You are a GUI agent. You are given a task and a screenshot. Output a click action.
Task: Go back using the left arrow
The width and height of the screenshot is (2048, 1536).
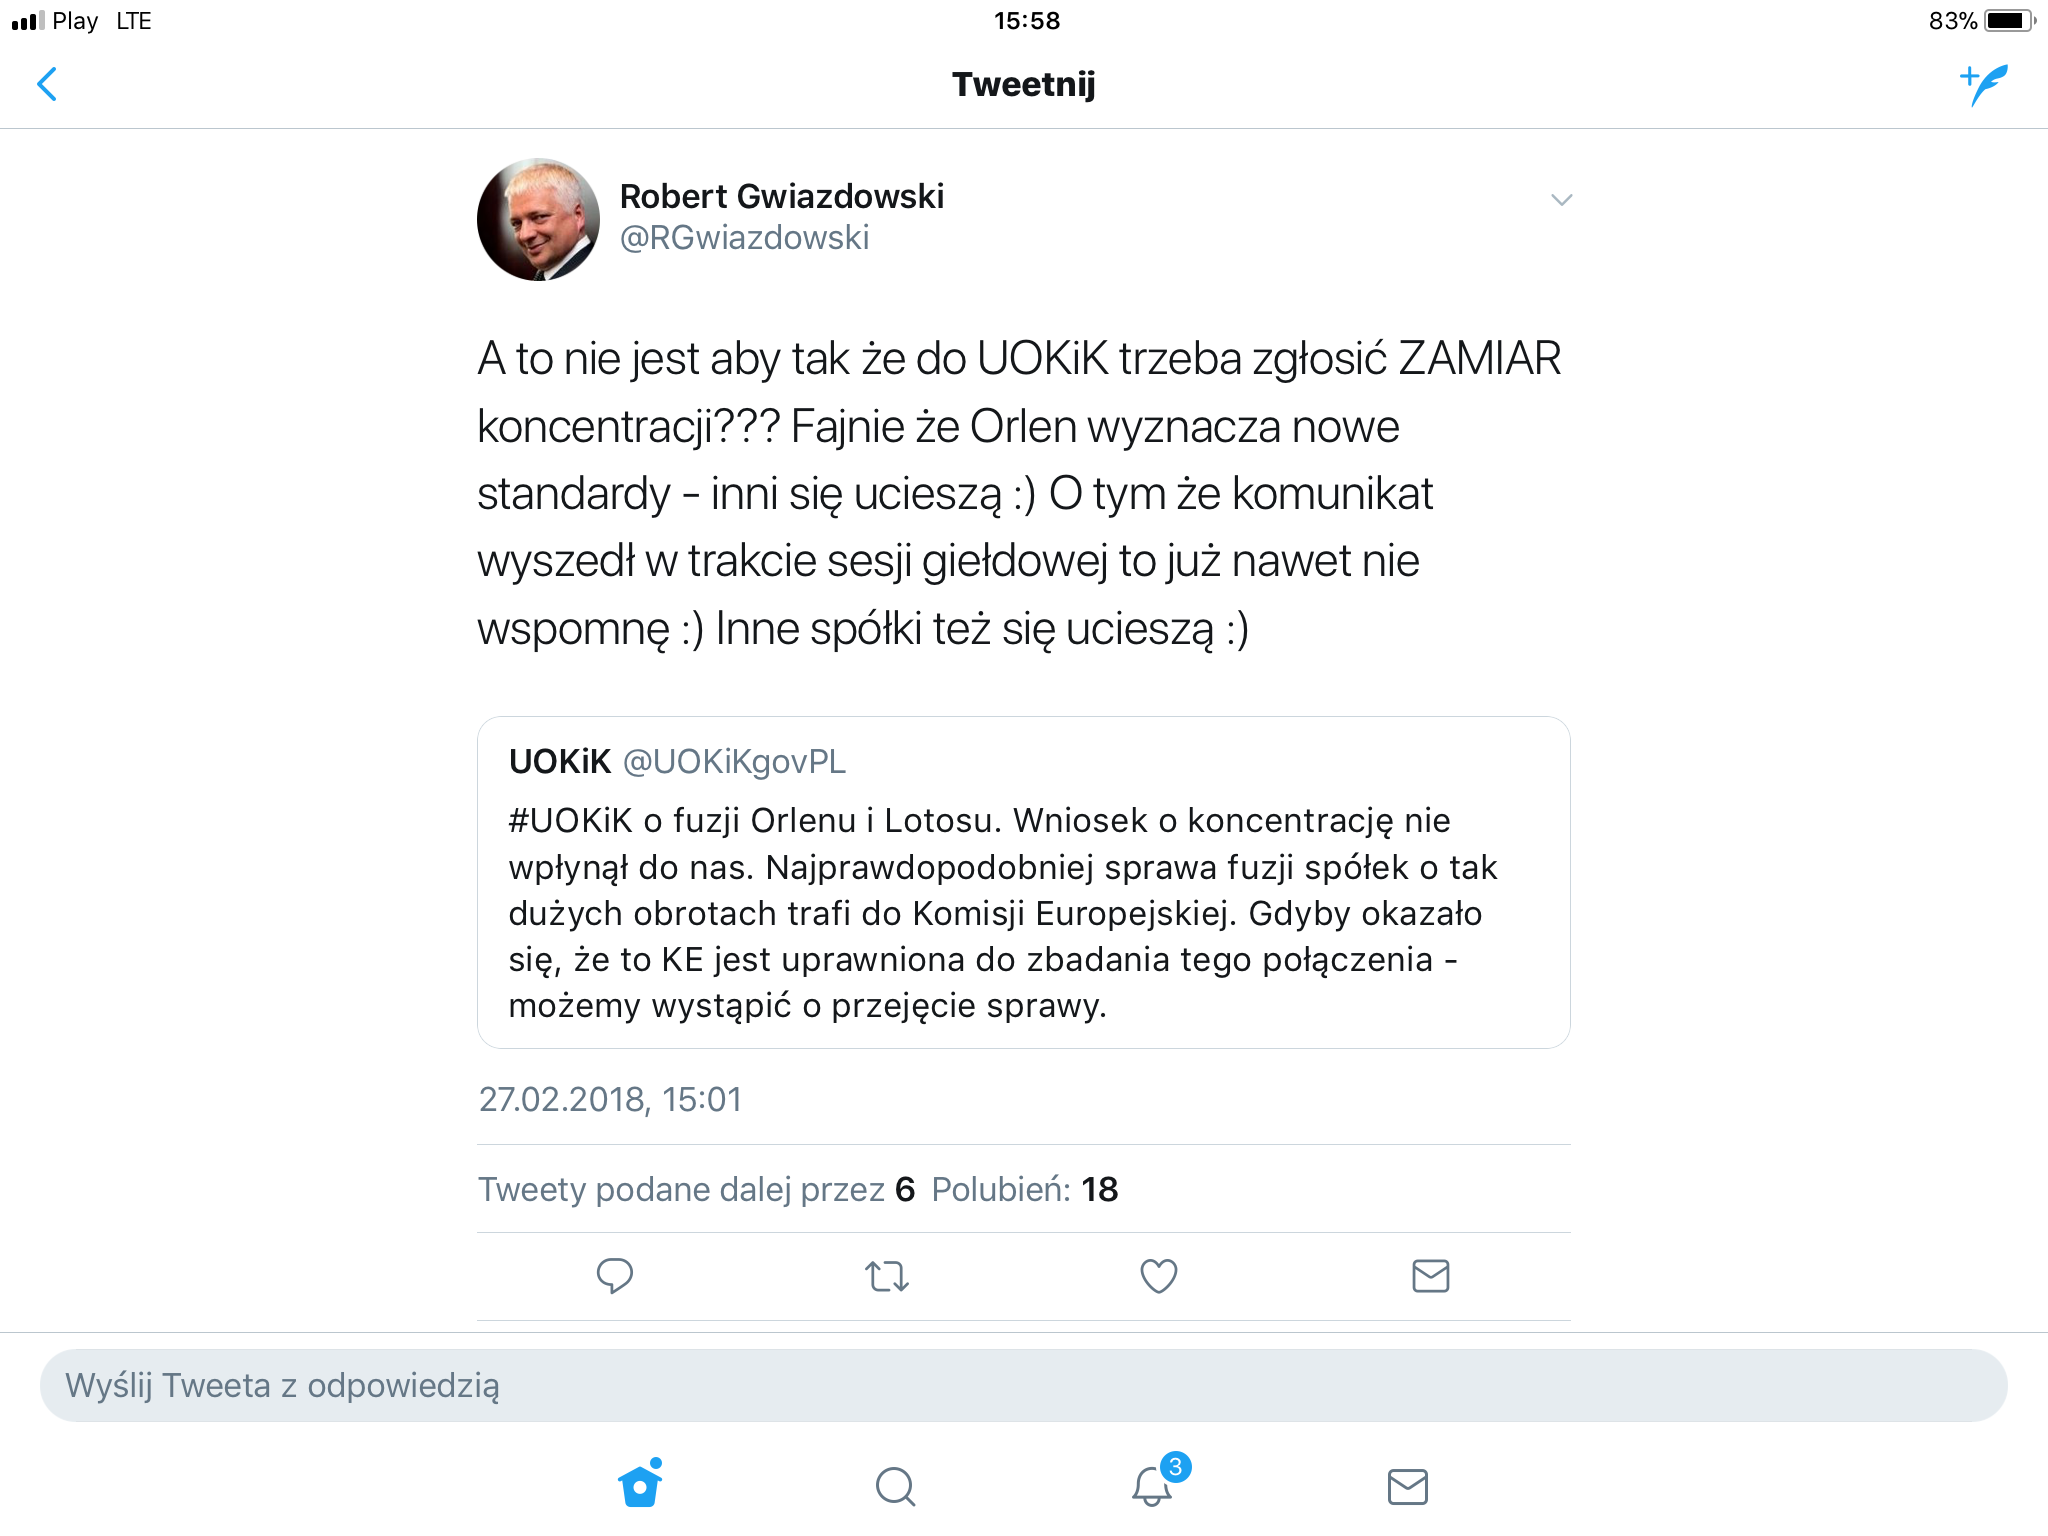(x=47, y=84)
